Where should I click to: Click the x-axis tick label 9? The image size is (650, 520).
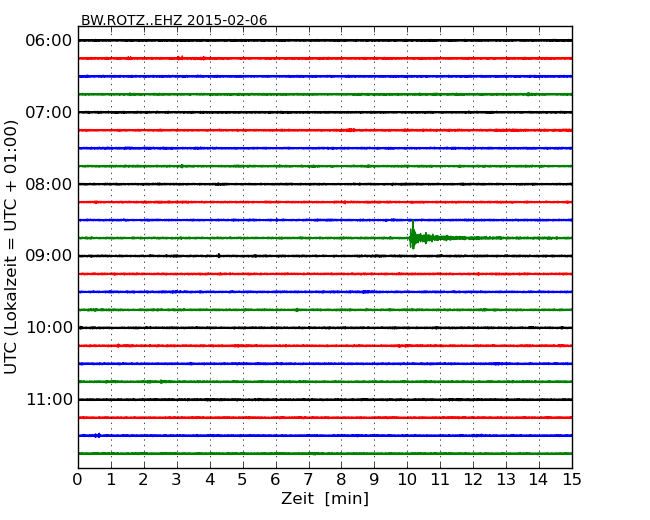tap(374, 479)
